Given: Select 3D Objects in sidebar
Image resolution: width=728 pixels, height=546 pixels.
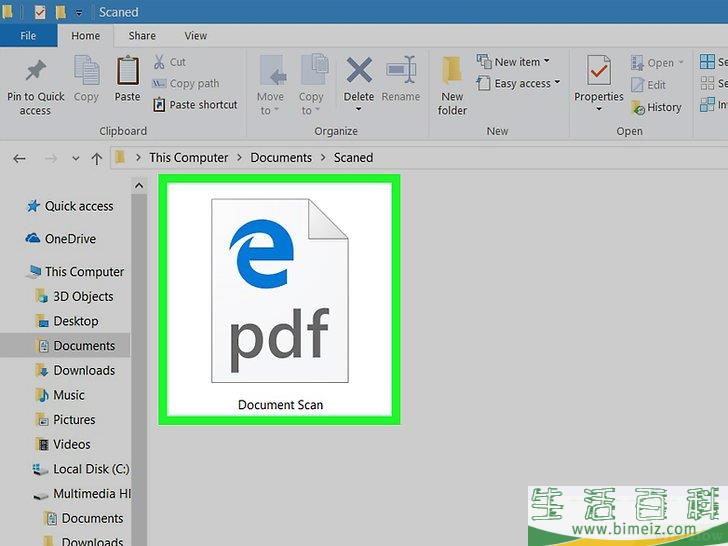Looking at the screenshot, I should point(74,296).
